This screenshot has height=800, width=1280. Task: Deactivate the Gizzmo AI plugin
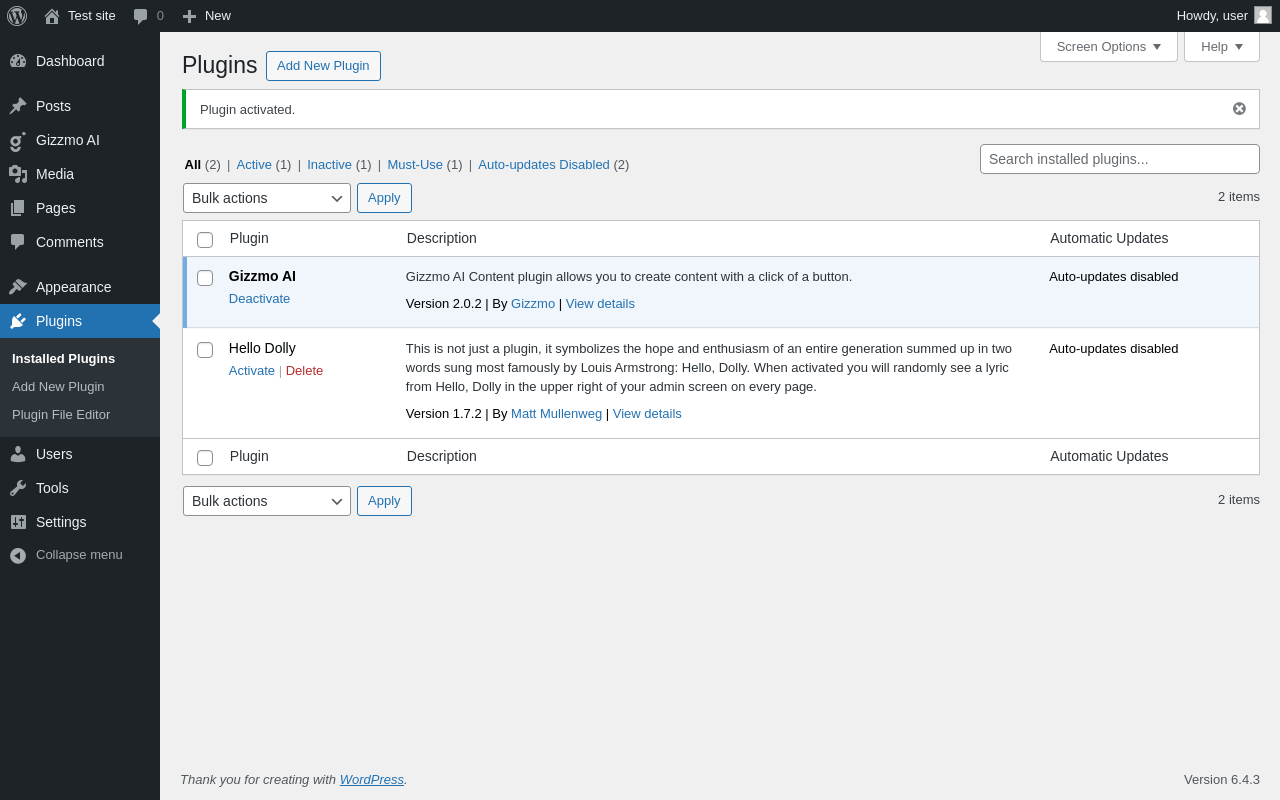259,299
